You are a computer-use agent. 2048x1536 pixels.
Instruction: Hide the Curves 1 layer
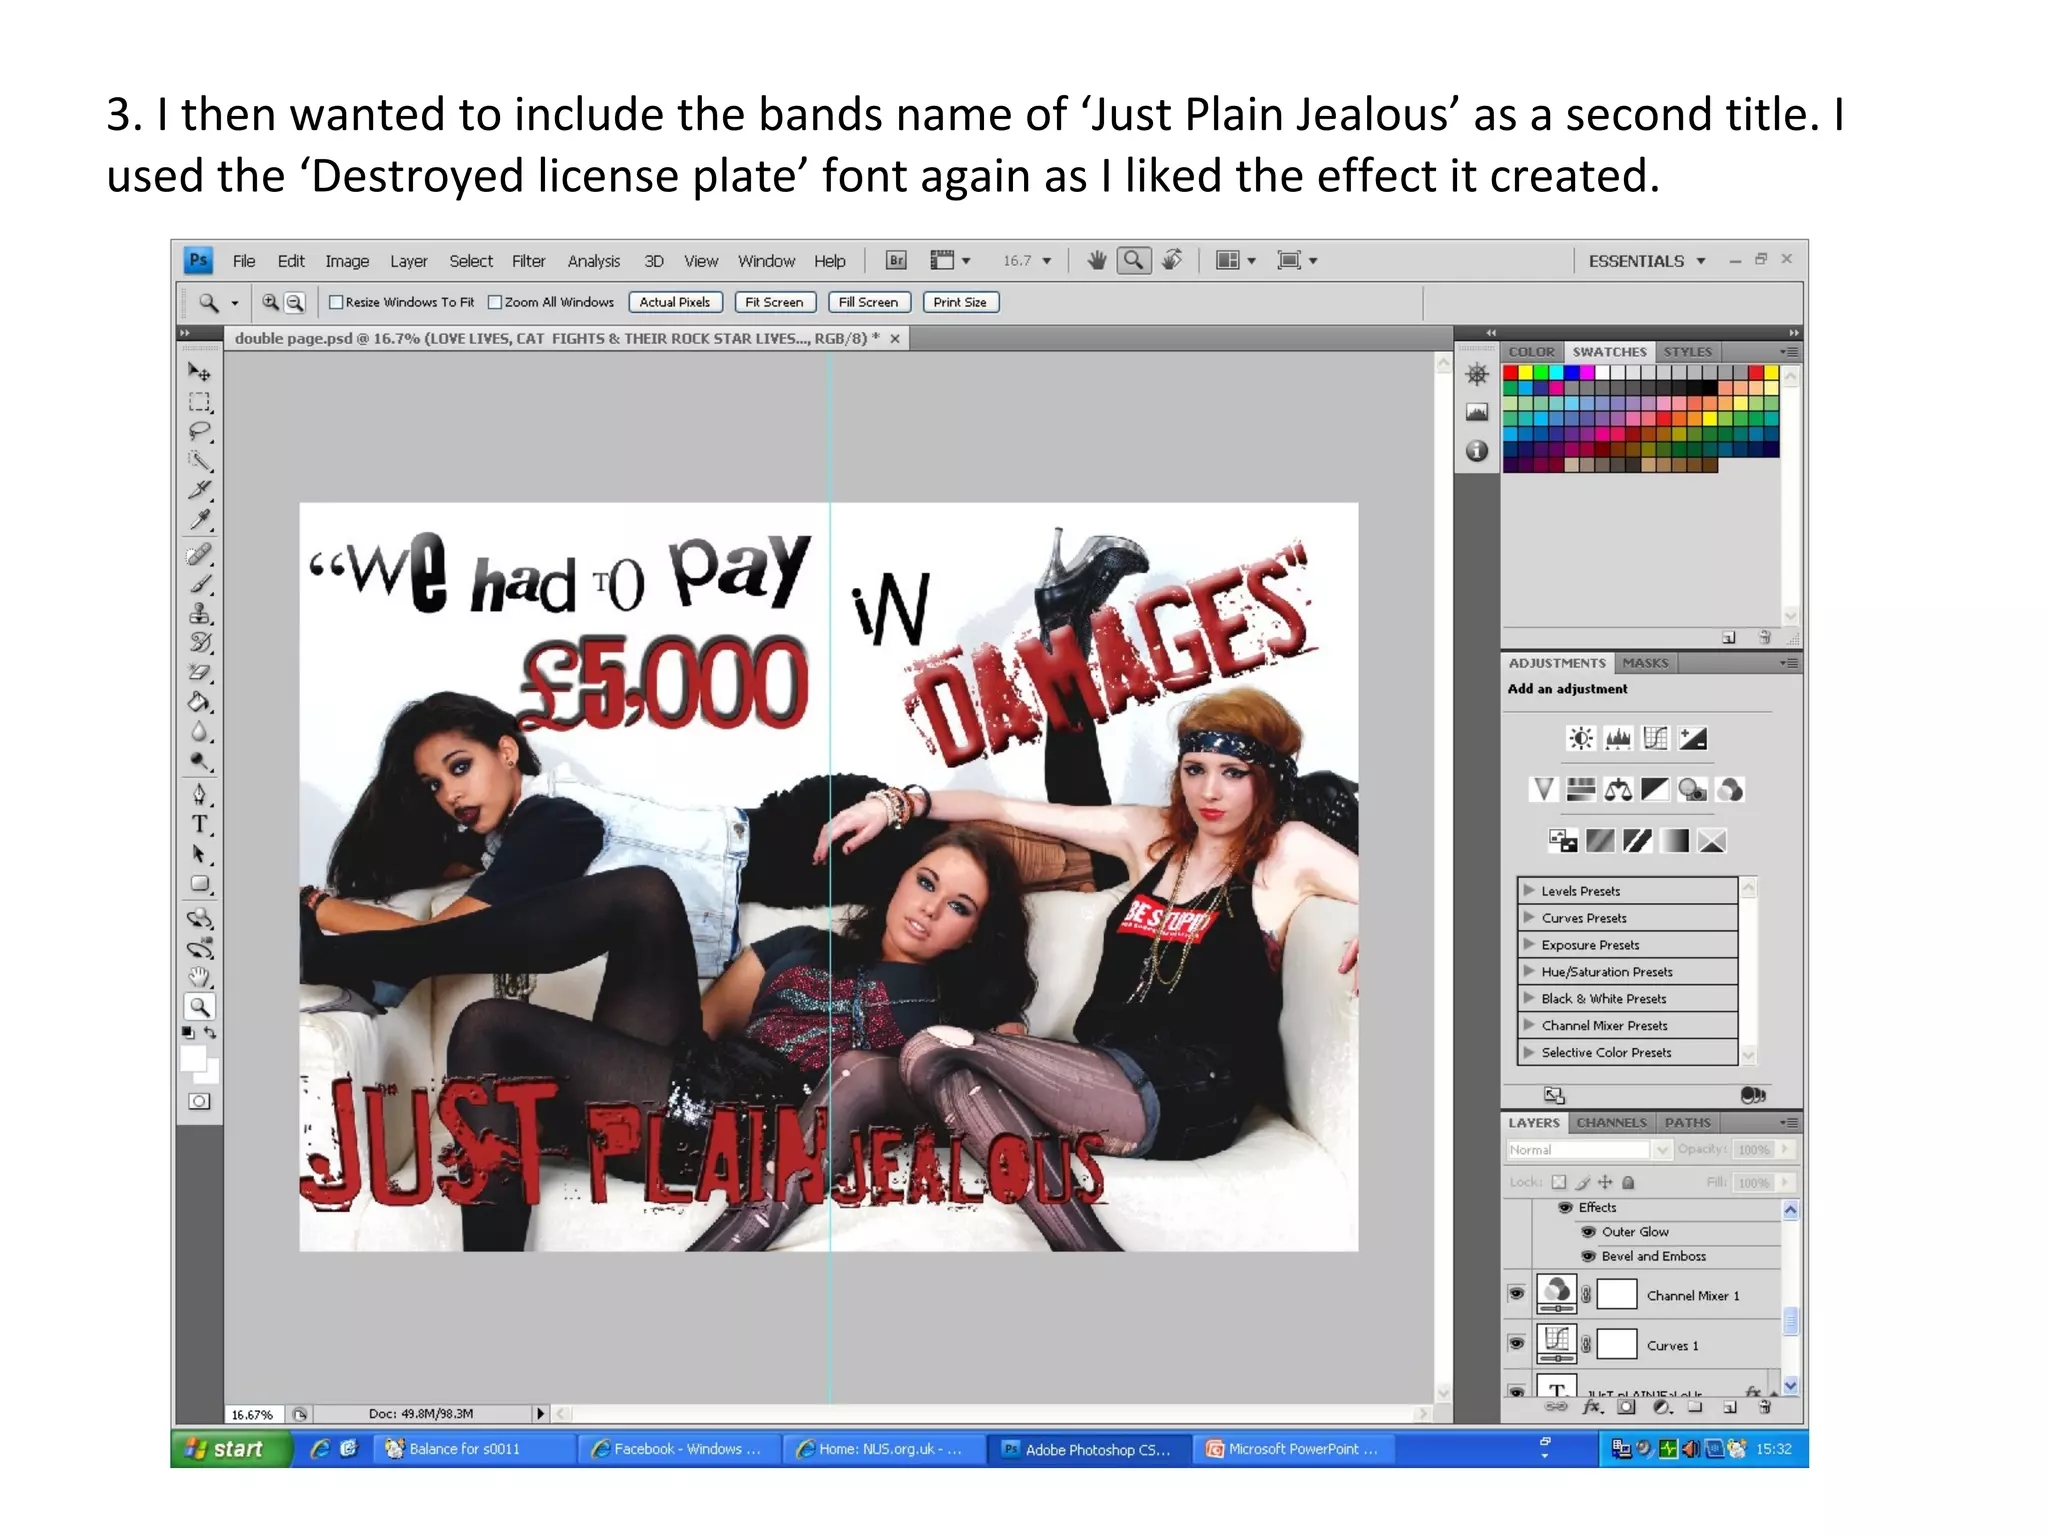point(1516,1344)
